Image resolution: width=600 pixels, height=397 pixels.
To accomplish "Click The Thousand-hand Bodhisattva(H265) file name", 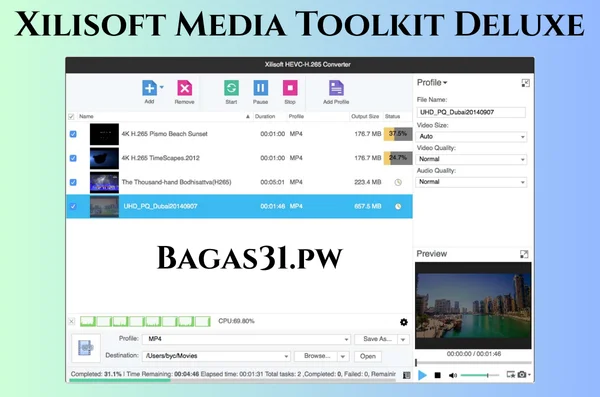I will (176, 182).
